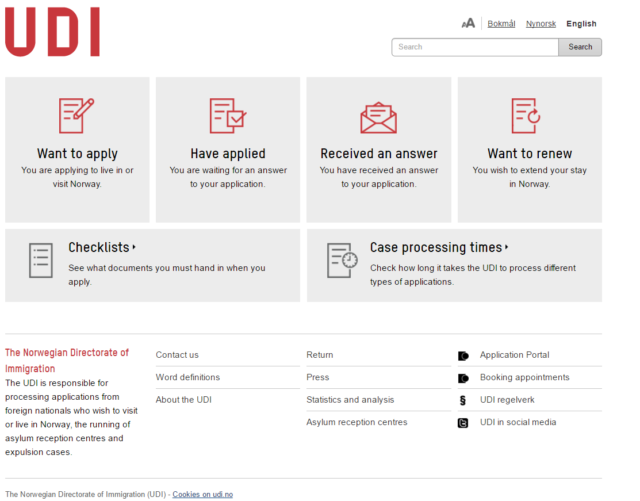Click the Checklists list document icon
Viewport: 640px width, 501px height.
coord(41,261)
